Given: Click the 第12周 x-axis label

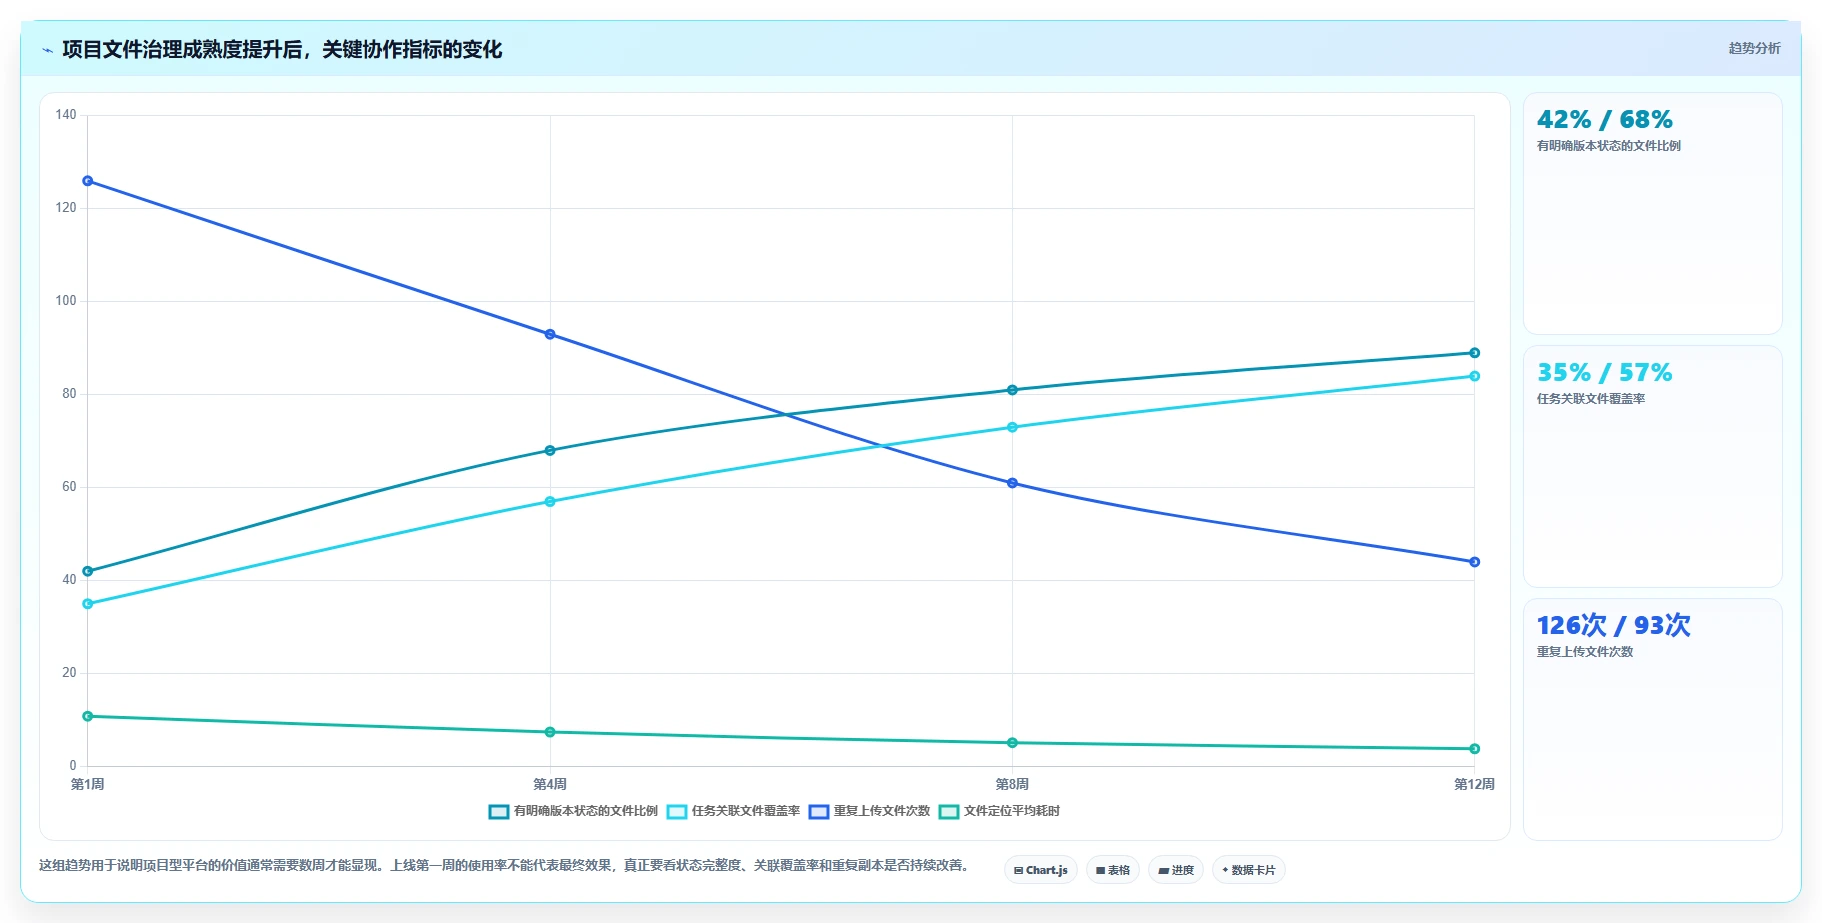Looking at the screenshot, I should pos(1474,784).
